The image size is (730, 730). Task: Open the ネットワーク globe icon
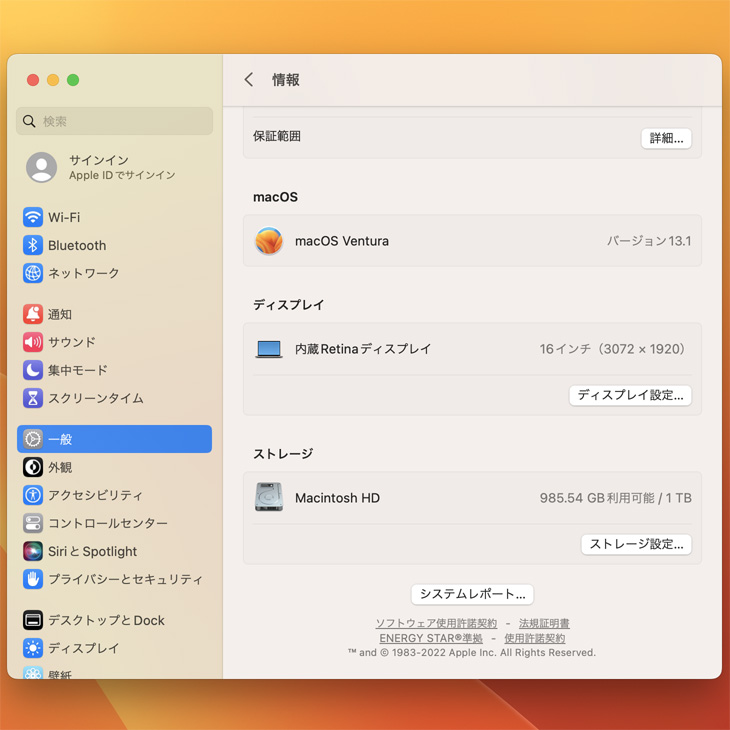click(x=33, y=273)
